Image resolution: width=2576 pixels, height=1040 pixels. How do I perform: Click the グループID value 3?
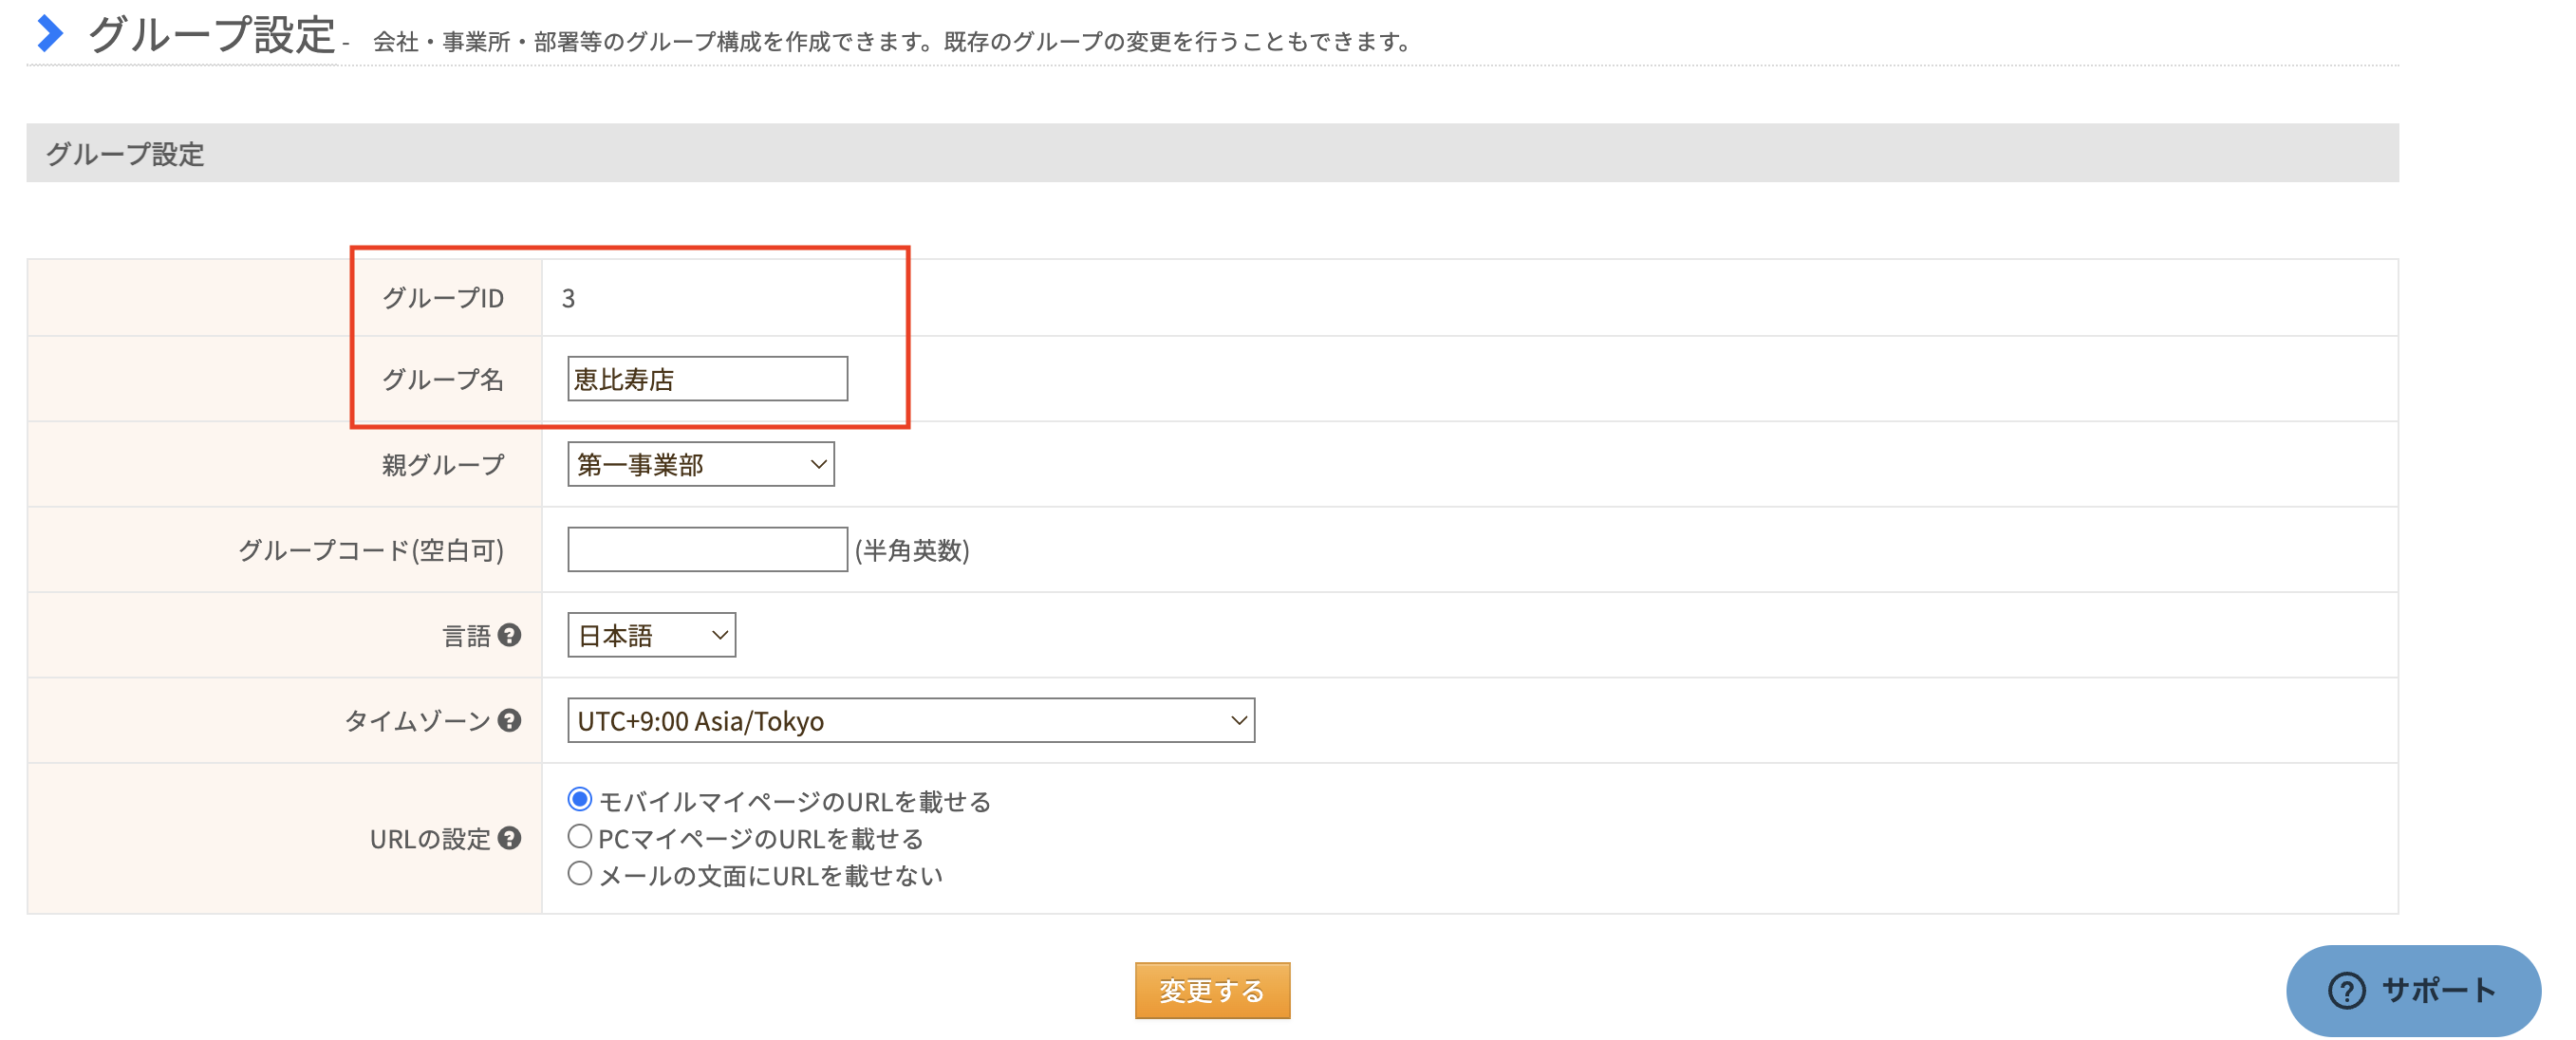point(568,298)
